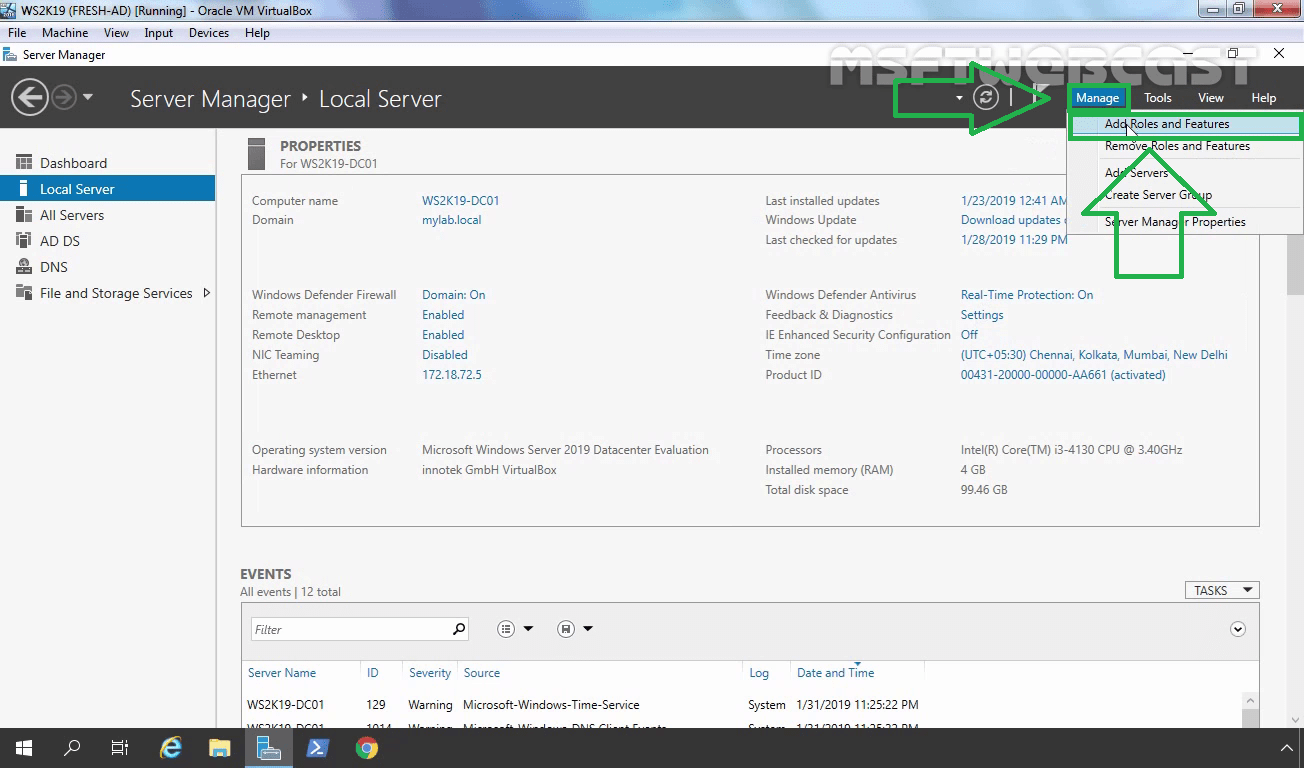Click Real-Time Protection: On link

click(x=1027, y=295)
